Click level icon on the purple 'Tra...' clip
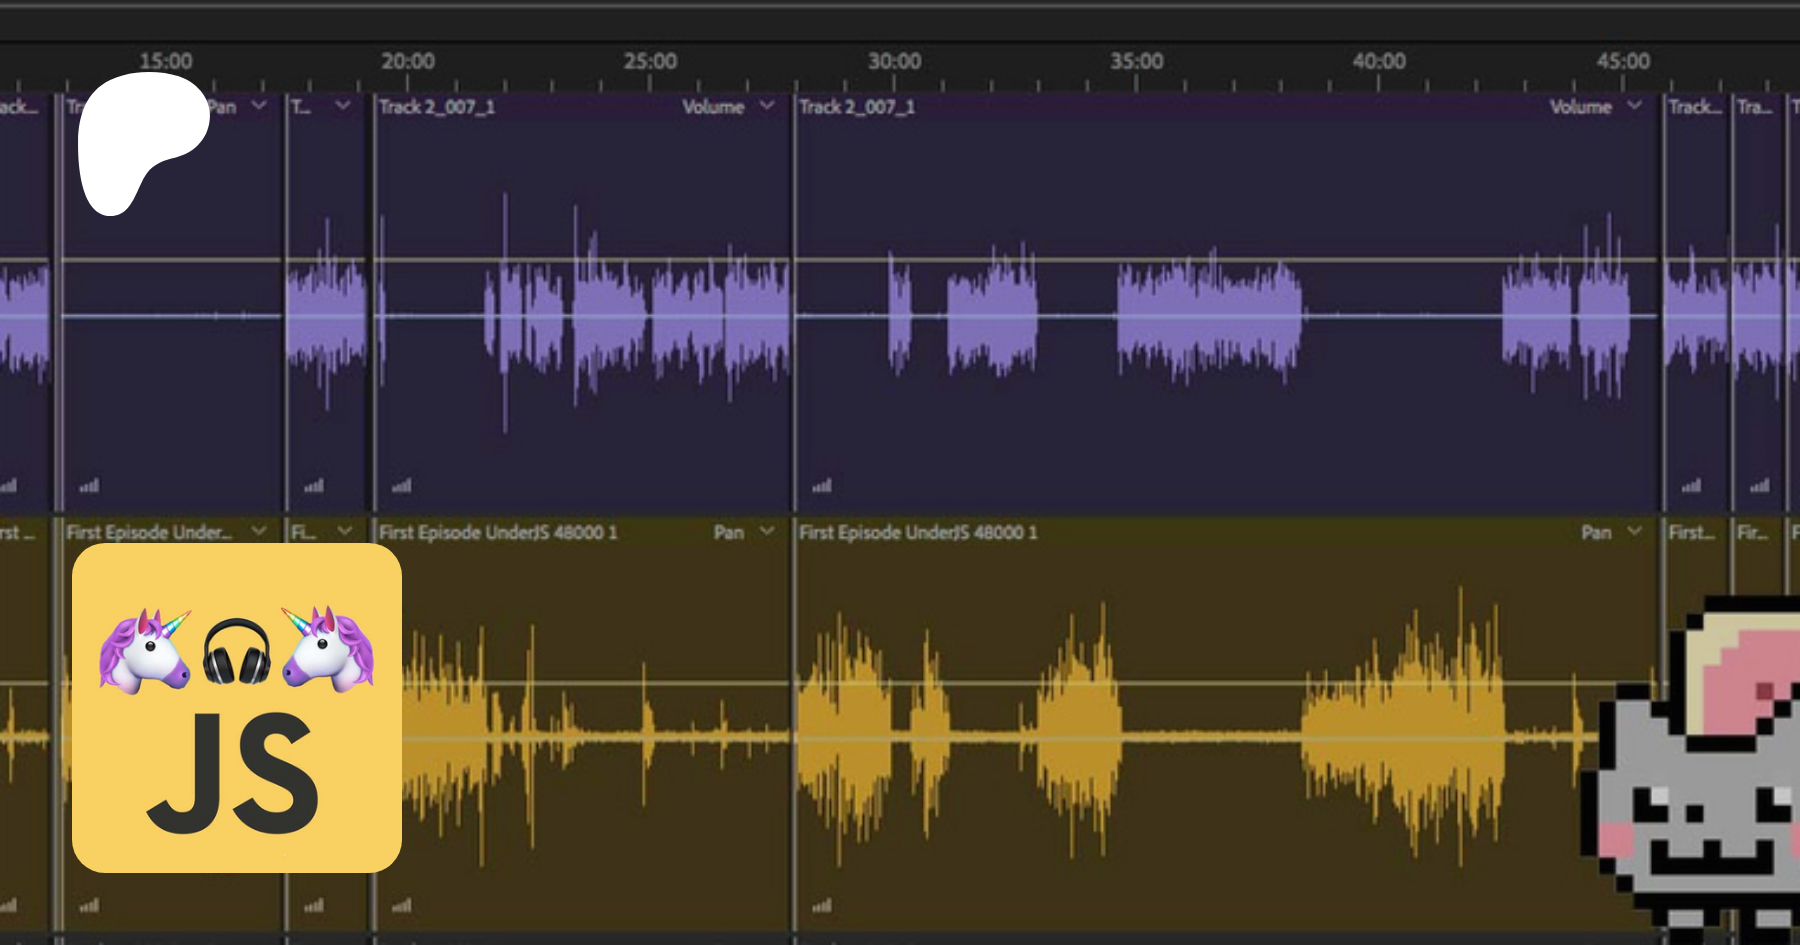Screen dimensions: 1800x945 pos(1759,486)
